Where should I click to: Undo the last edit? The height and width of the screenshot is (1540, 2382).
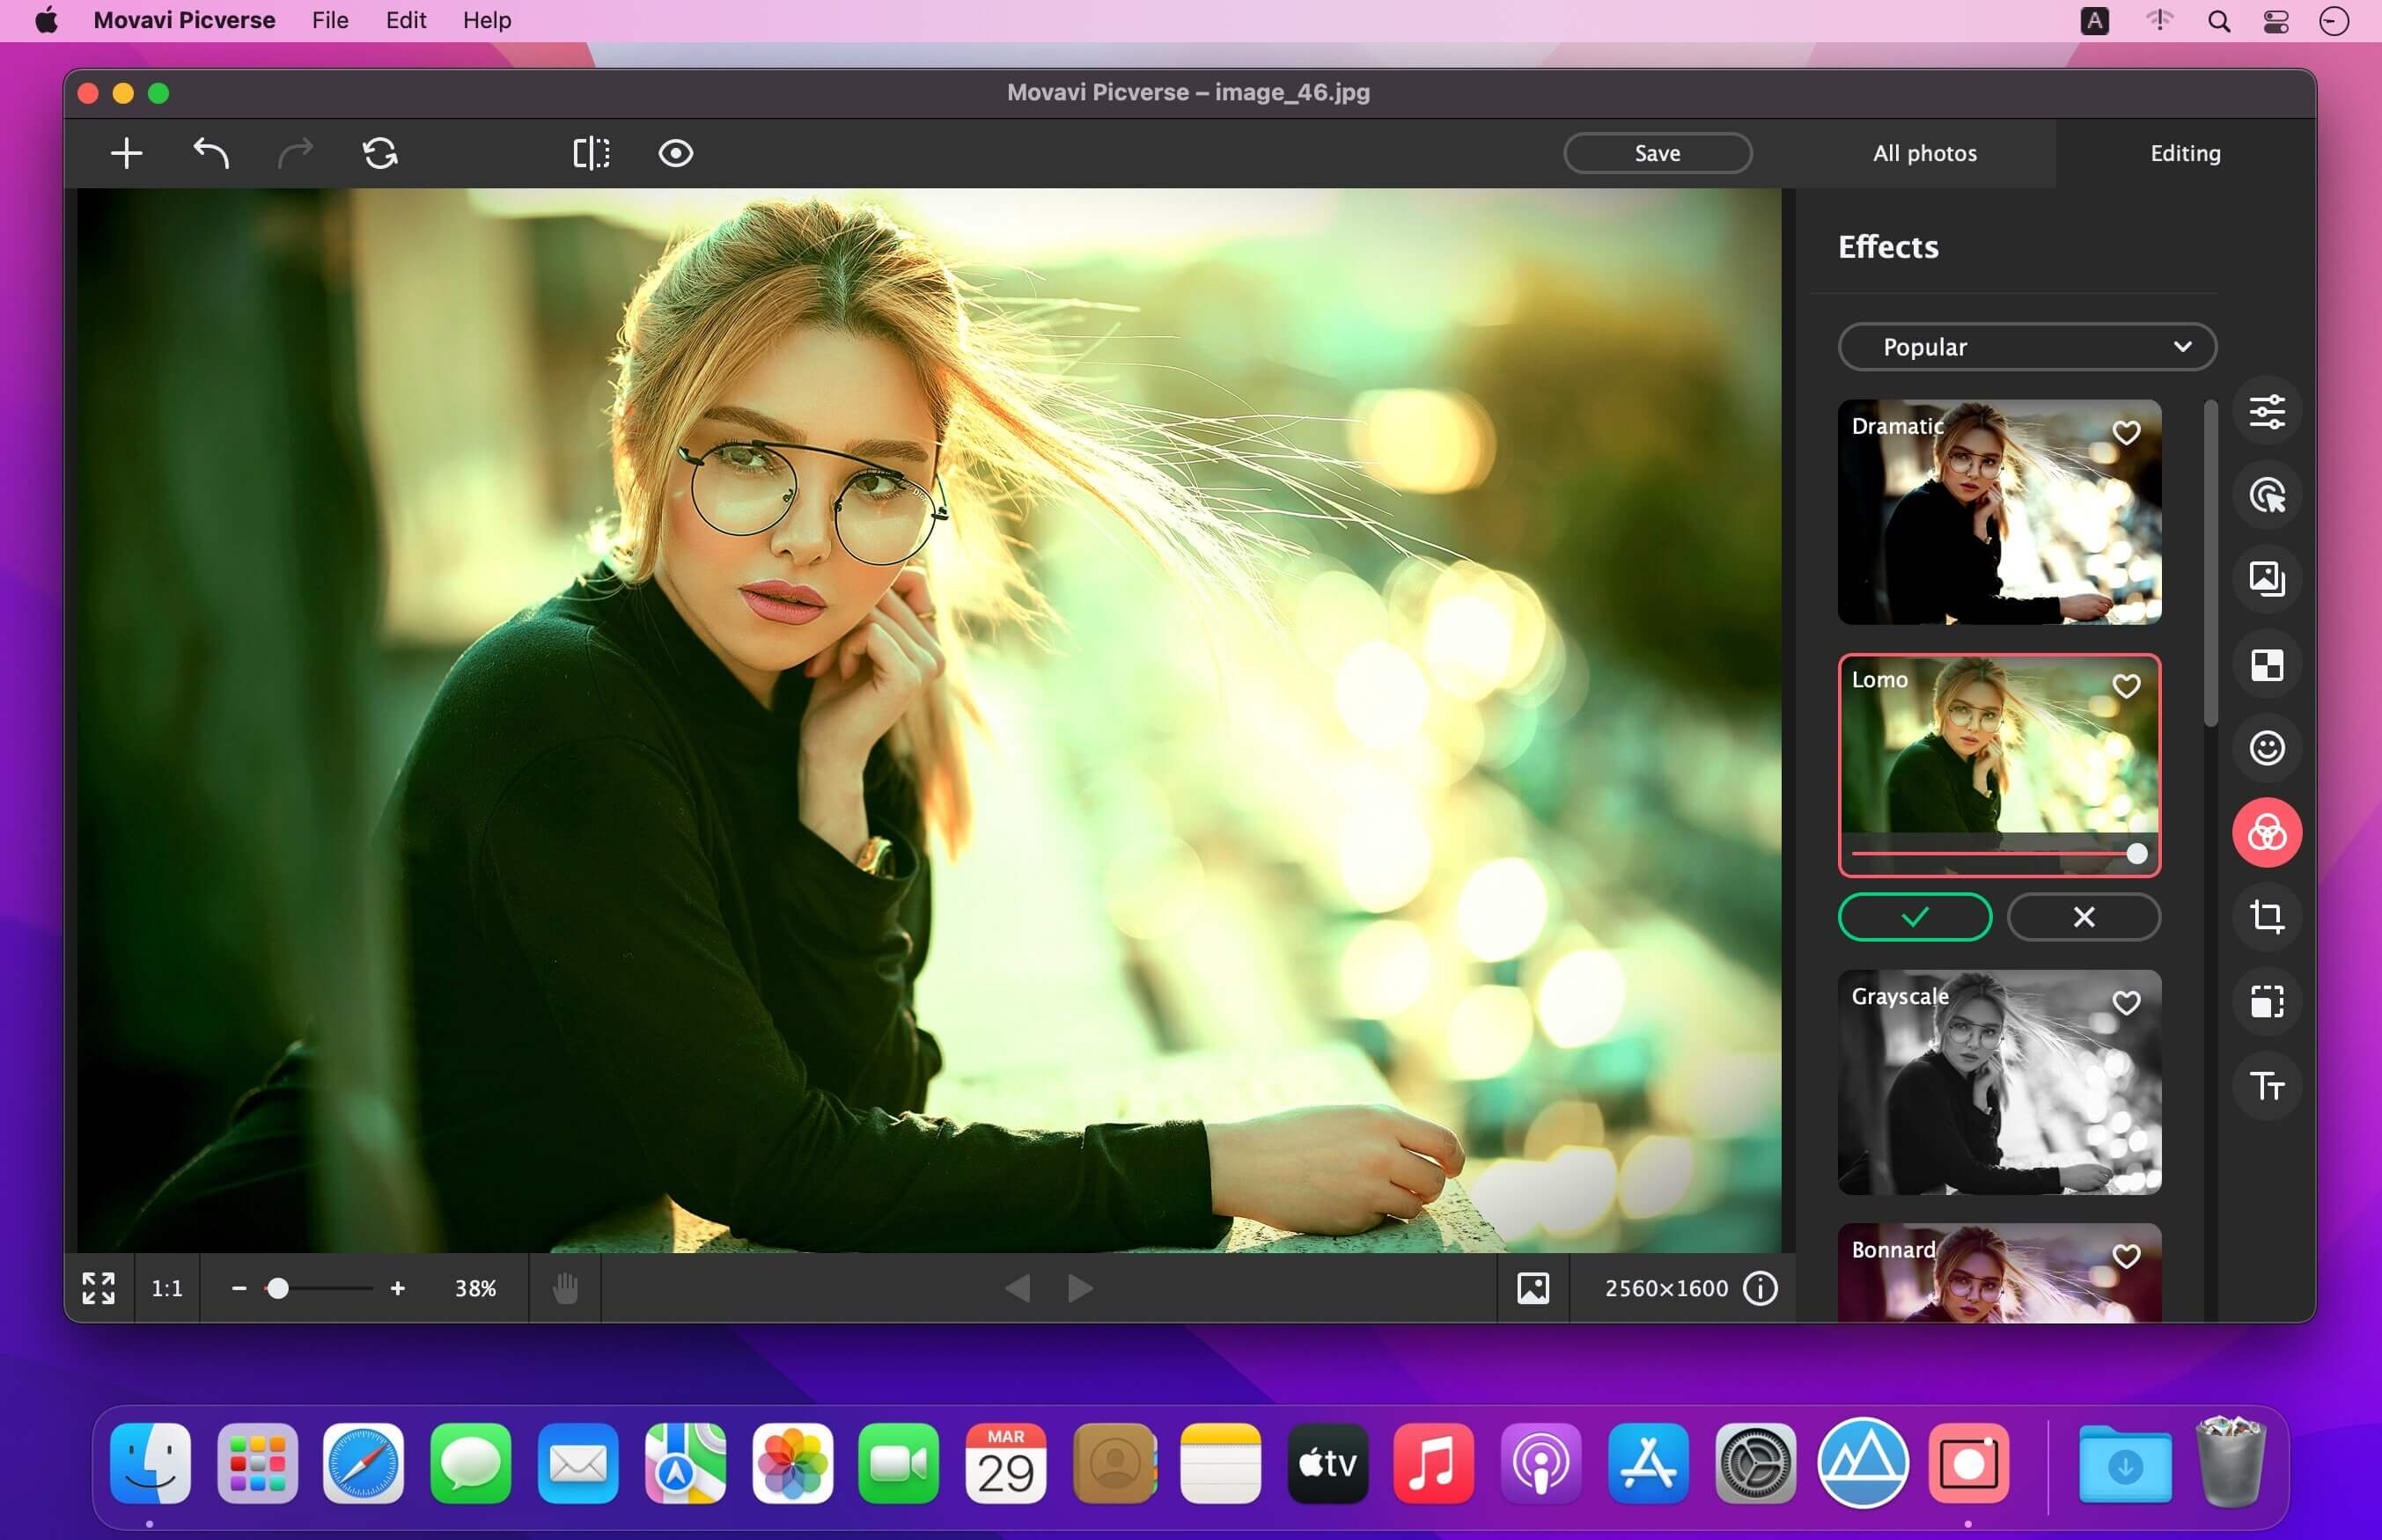(x=211, y=154)
